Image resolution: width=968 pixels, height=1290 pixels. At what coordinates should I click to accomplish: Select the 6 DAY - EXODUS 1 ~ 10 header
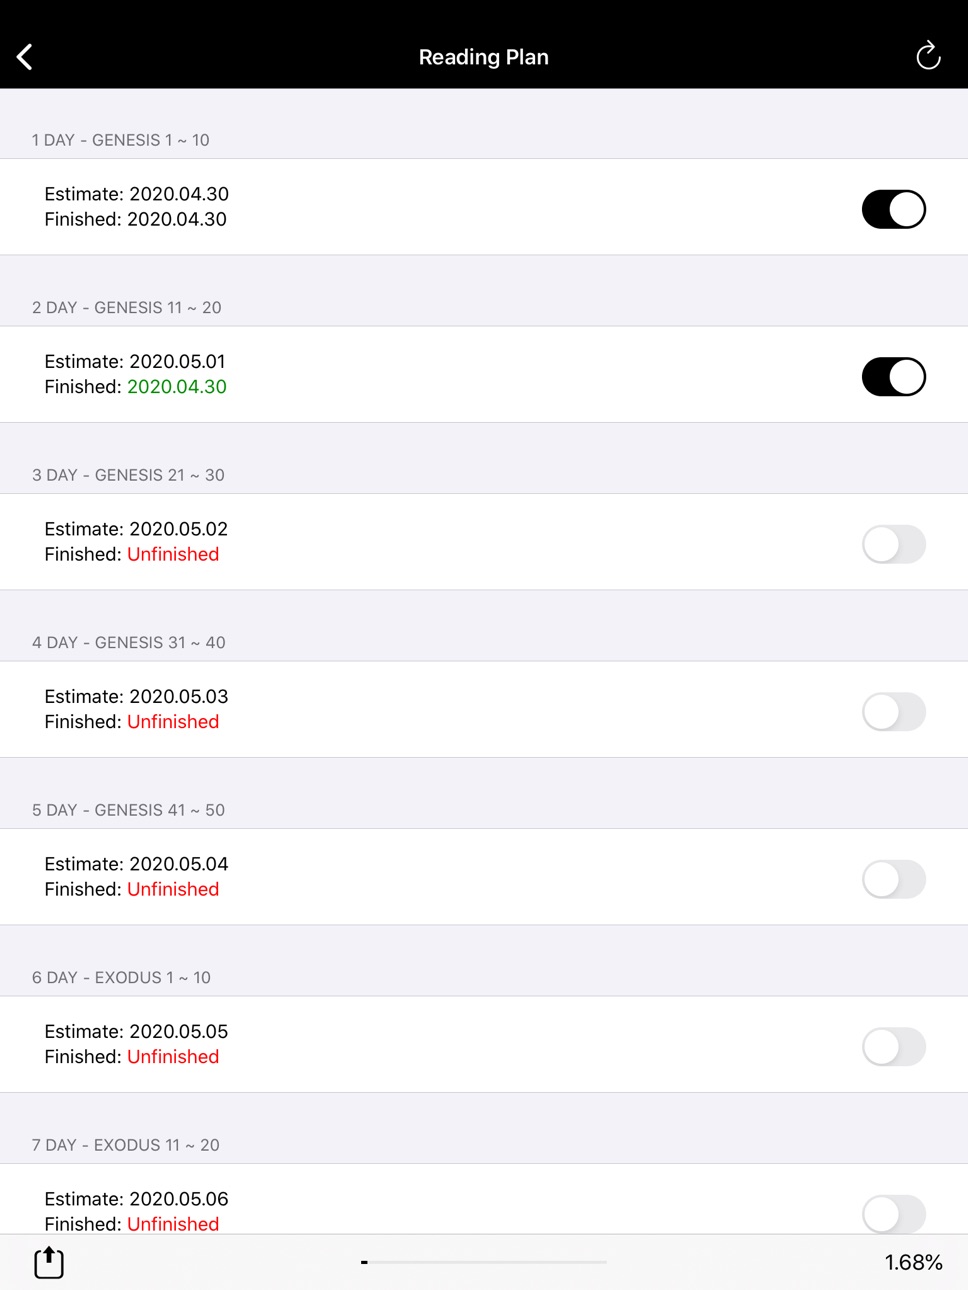121,977
